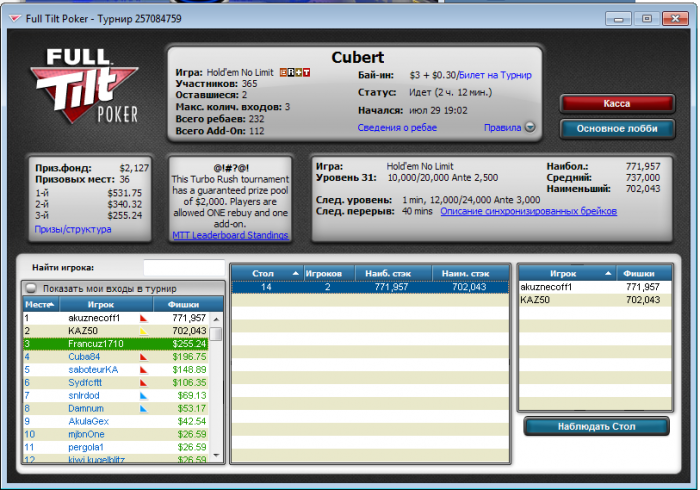Click the Full Tilt Poker title bar icon
Image resolution: width=700 pixels, height=490 pixels.
coord(15,19)
